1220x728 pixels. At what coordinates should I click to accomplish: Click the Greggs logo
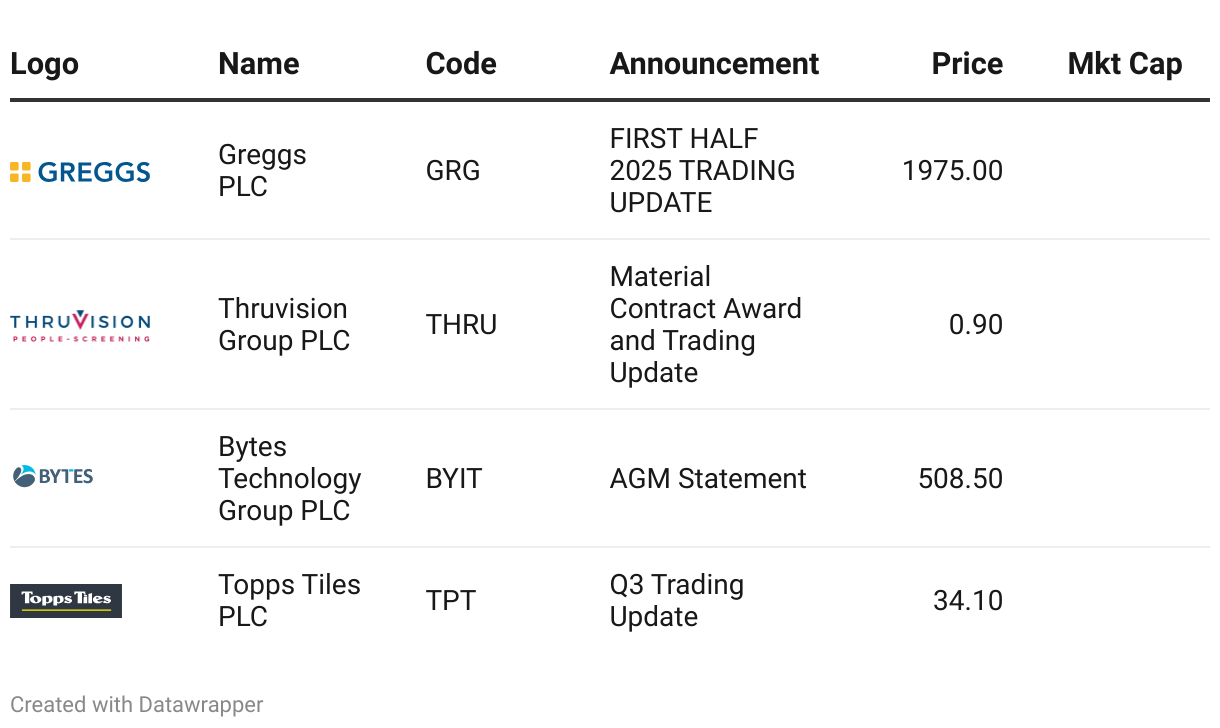tap(80, 172)
